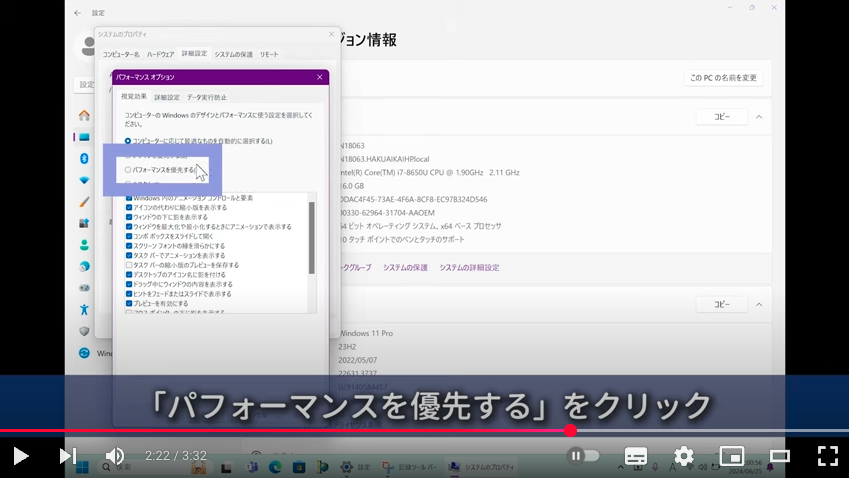Switch to 視覚効果 tab
This screenshot has height=478, width=849.
(134, 96)
